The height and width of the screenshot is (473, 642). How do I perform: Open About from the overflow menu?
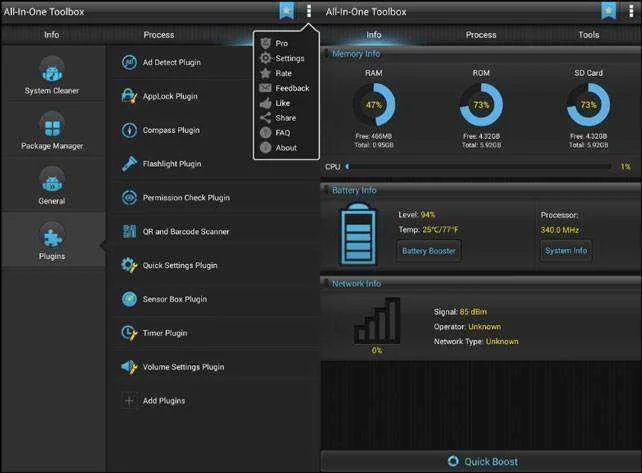(286, 148)
